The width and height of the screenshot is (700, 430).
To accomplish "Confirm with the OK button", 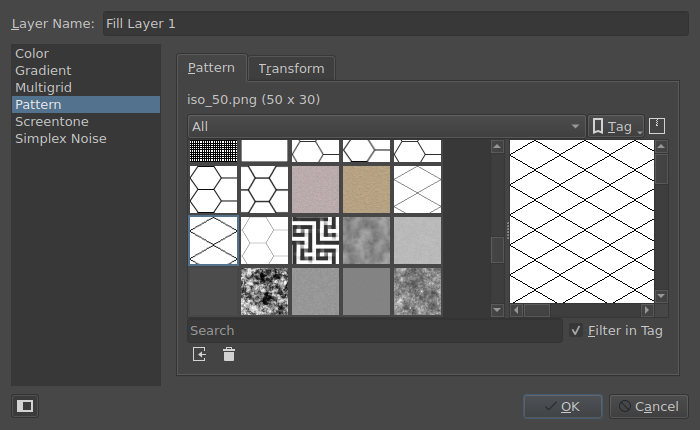I will tap(562, 406).
